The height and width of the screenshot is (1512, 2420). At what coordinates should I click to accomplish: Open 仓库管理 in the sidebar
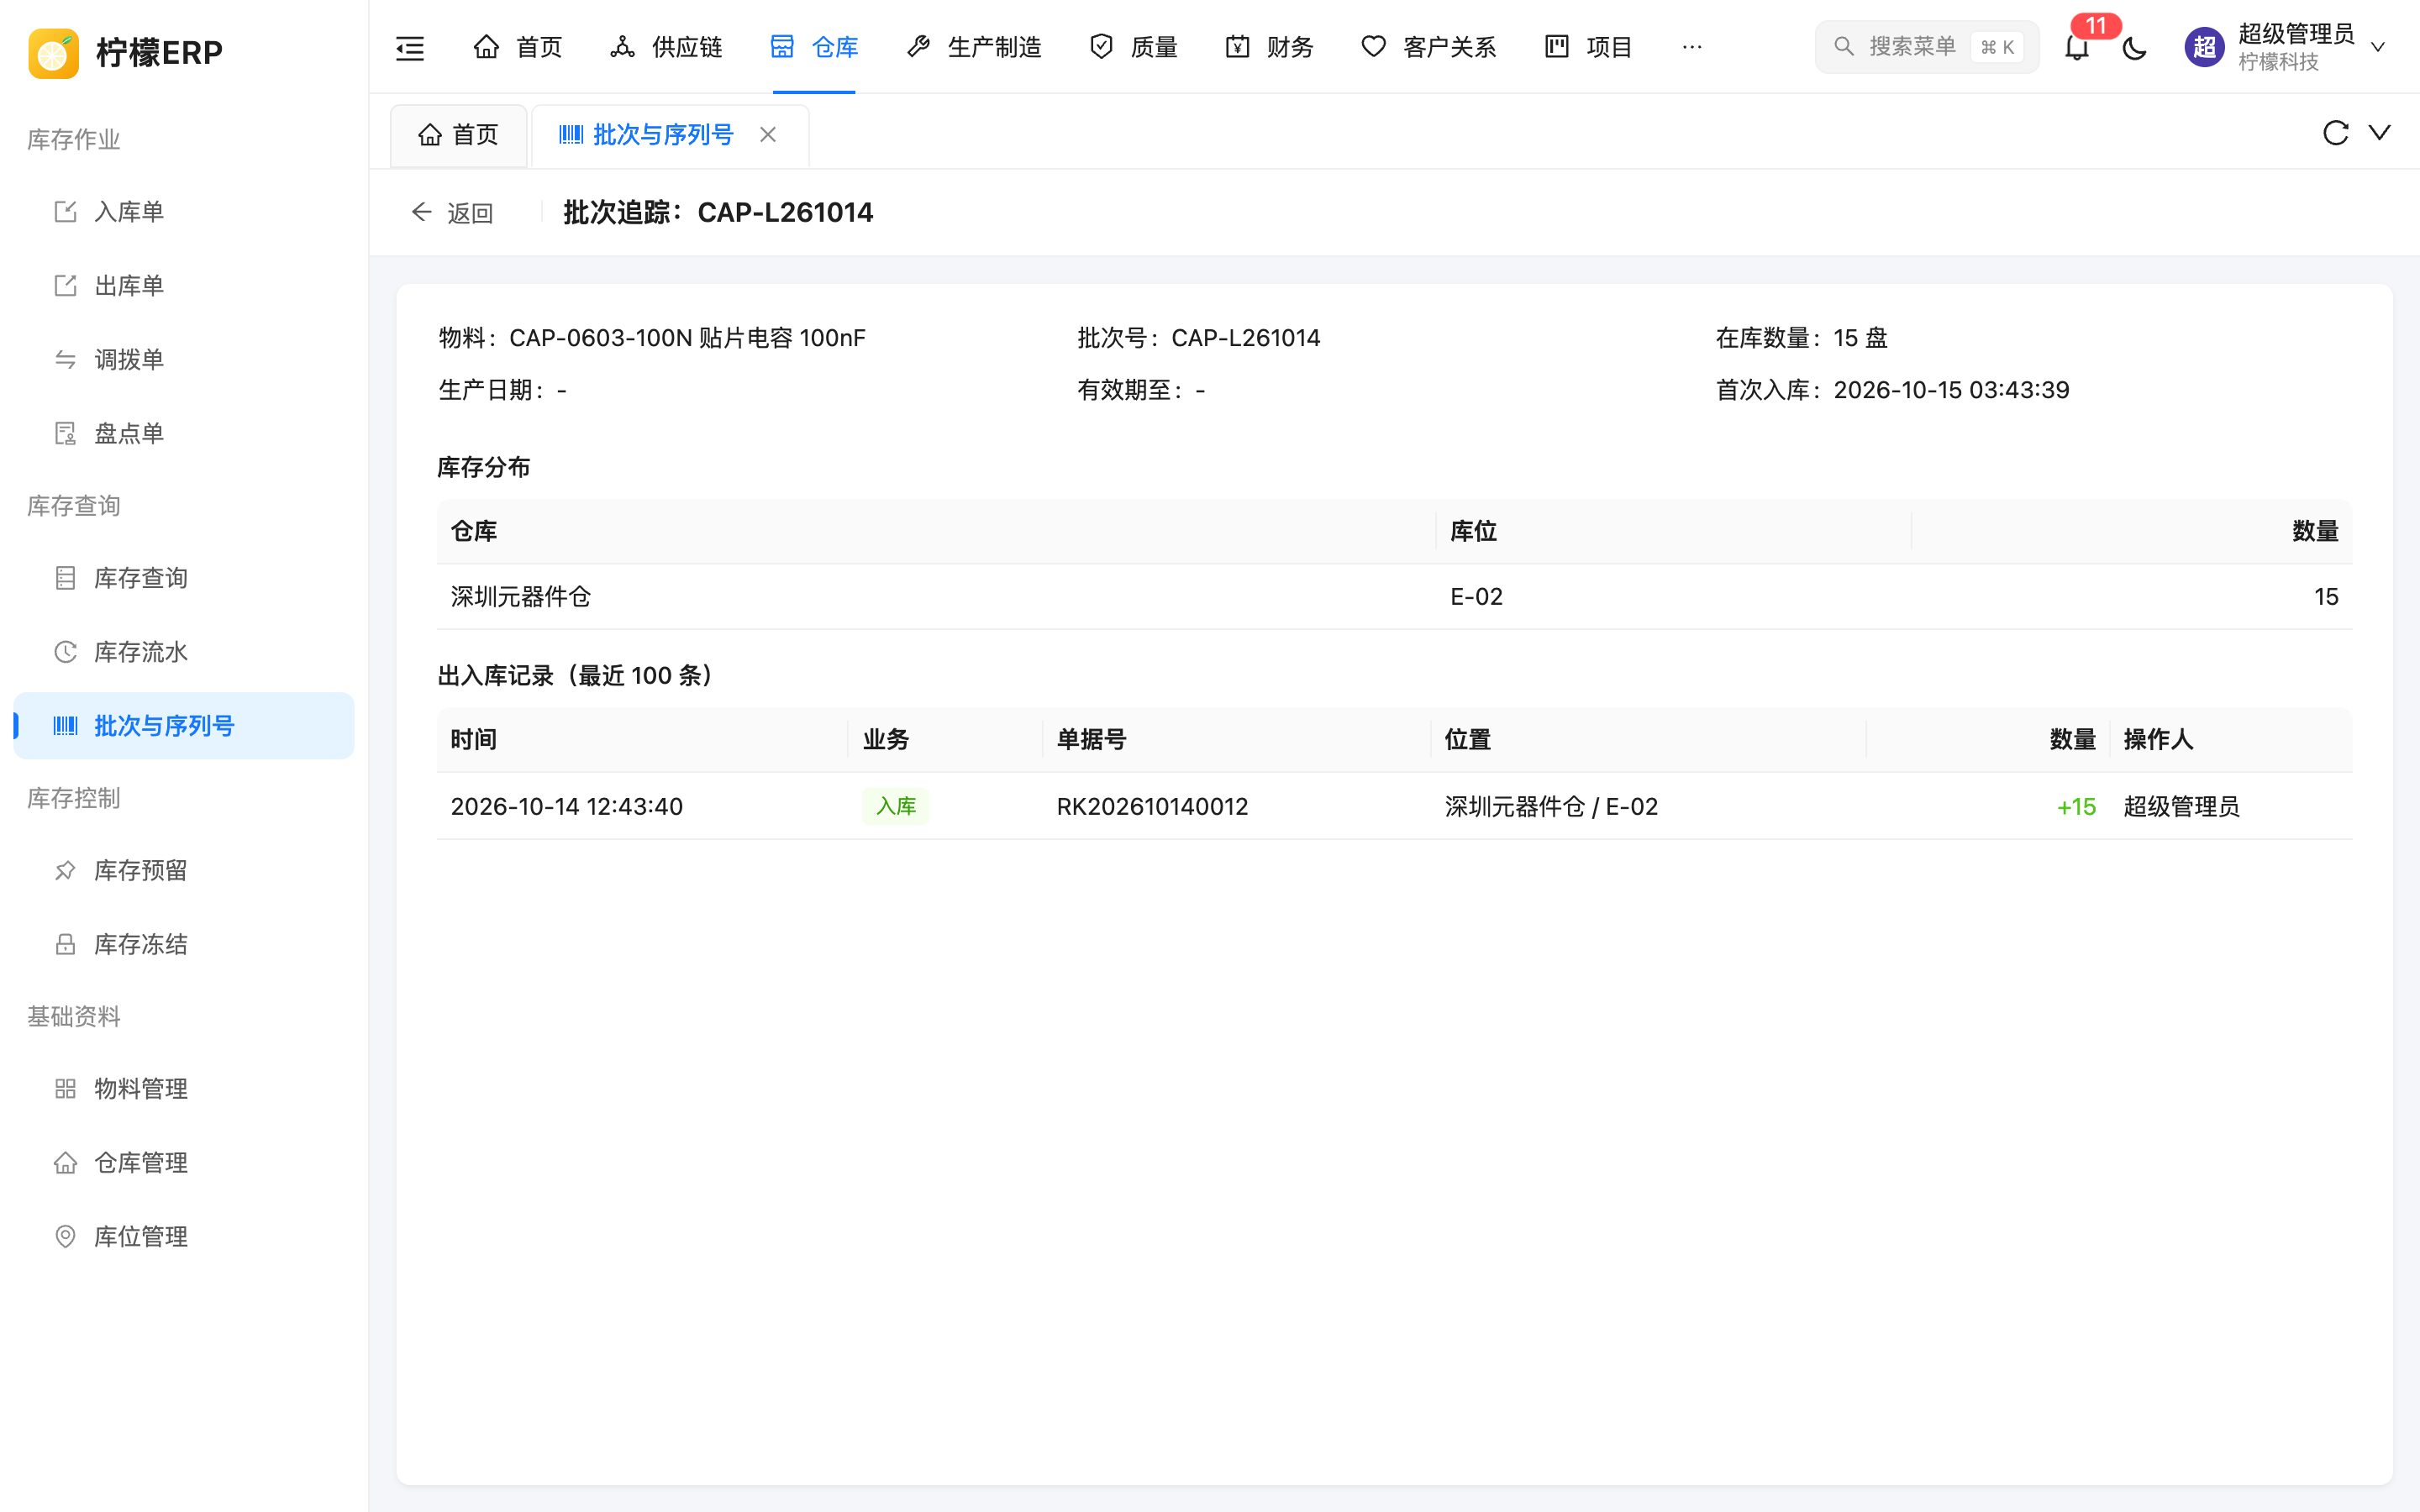[184, 1163]
